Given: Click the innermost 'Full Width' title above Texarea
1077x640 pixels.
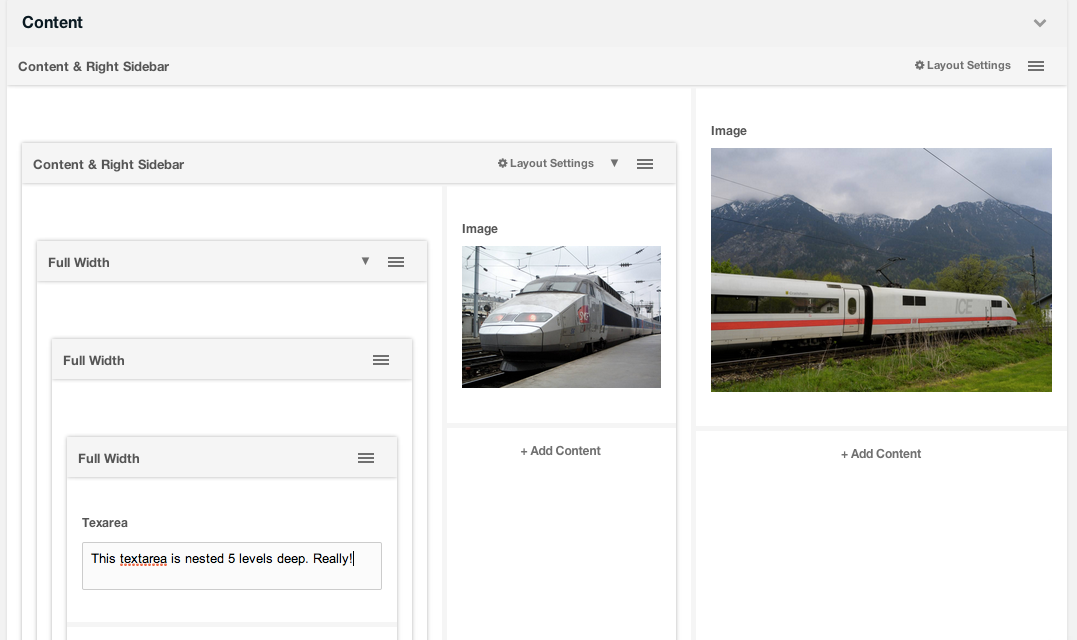Looking at the screenshot, I should [x=109, y=459].
